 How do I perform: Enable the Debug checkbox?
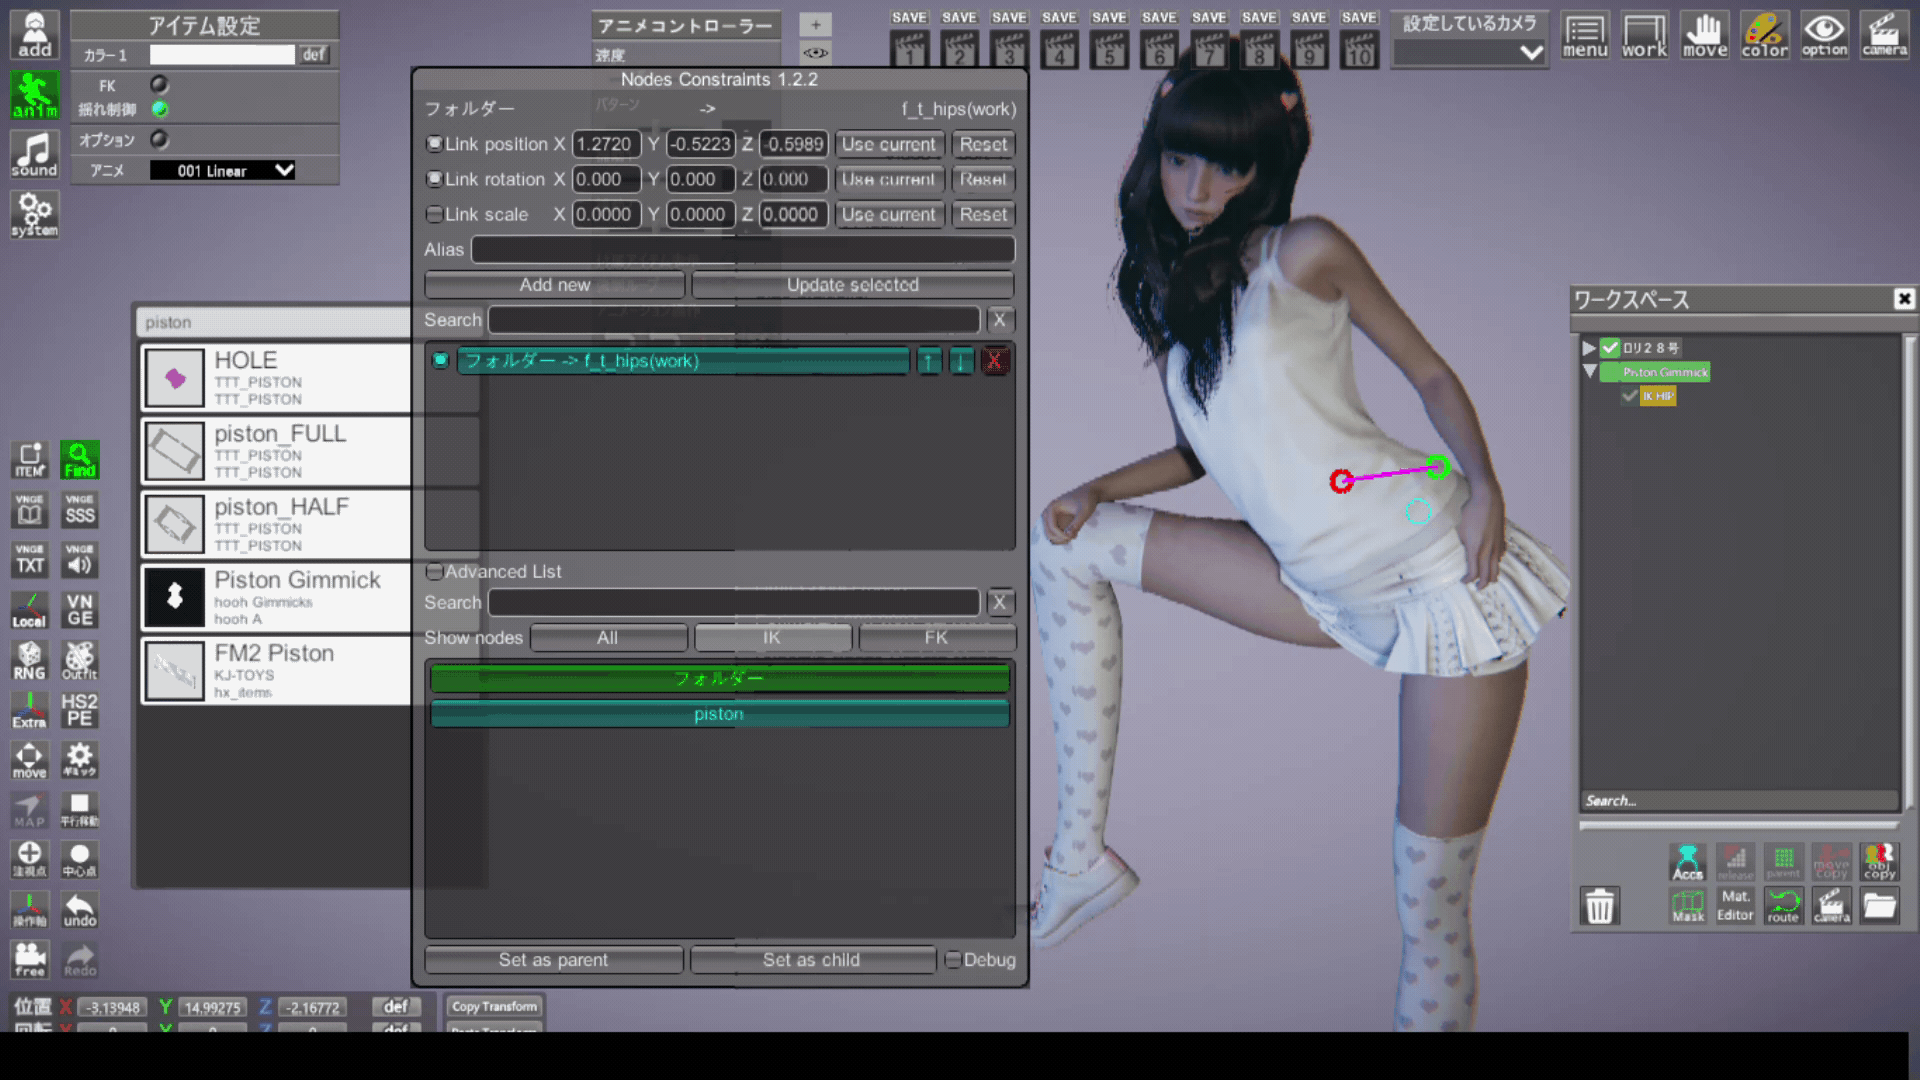953,959
